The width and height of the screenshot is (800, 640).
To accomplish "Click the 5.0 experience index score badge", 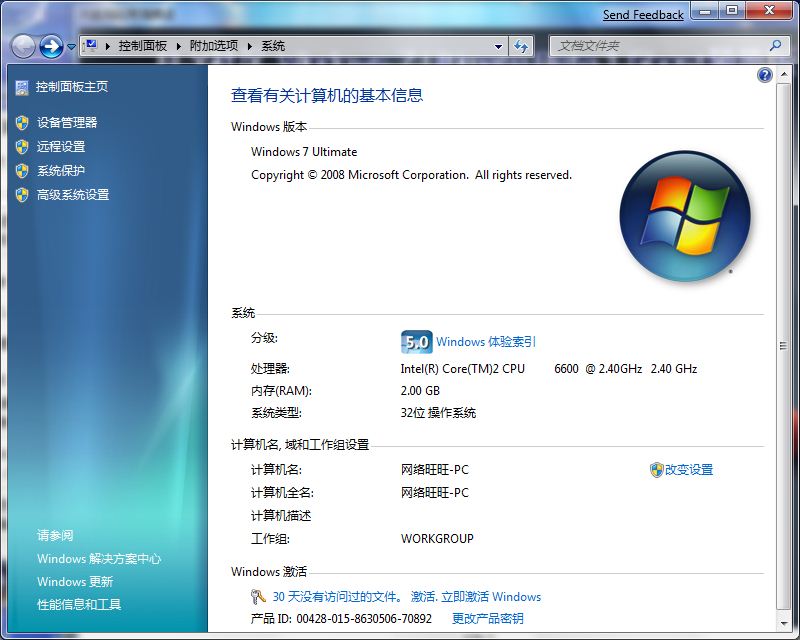I will 416,342.
